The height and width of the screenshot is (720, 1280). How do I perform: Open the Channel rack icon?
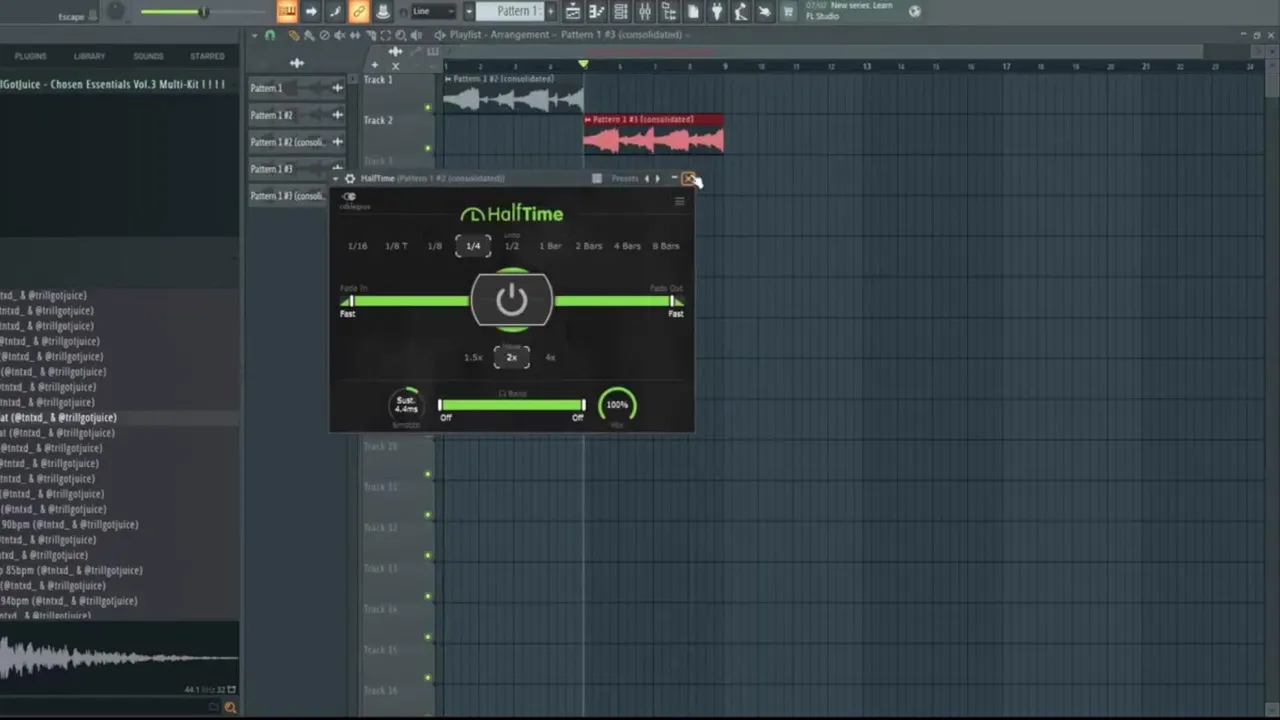pyautogui.click(x=620, y=11)
